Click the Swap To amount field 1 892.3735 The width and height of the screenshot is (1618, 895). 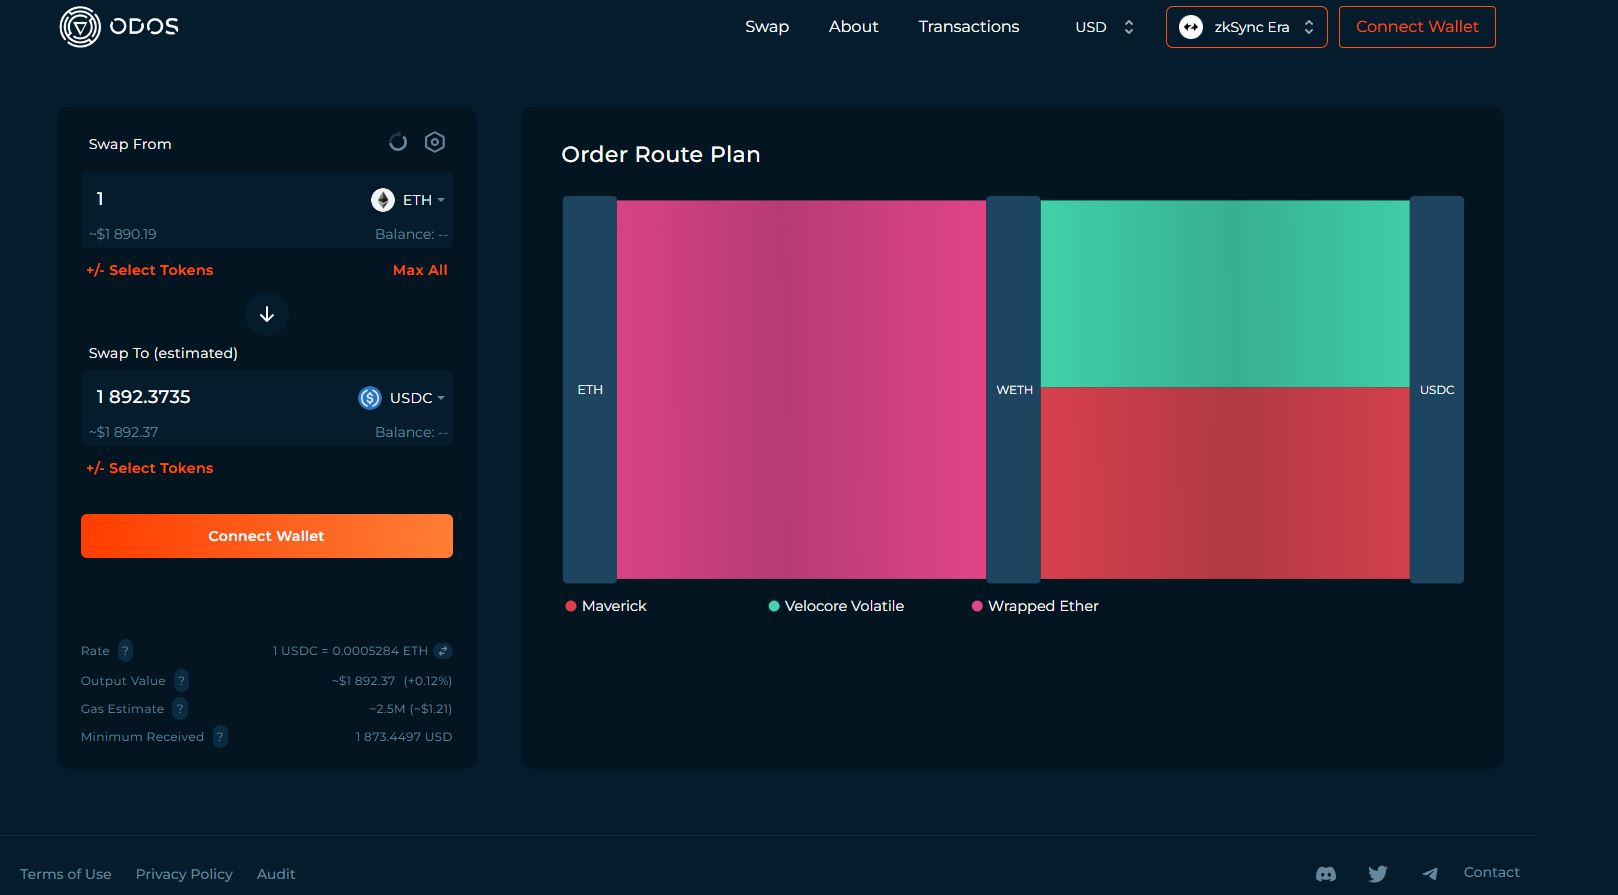[143, 397]
